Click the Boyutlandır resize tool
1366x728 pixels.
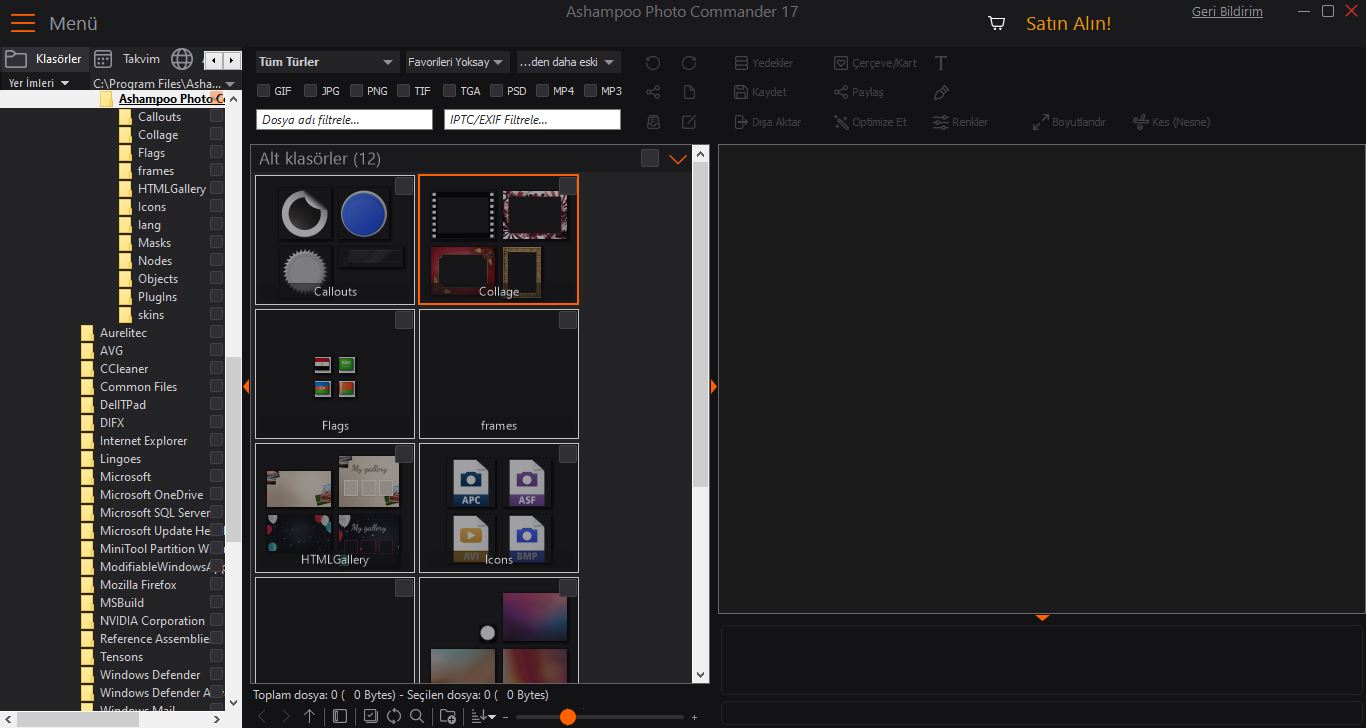tap(1069, 122)
